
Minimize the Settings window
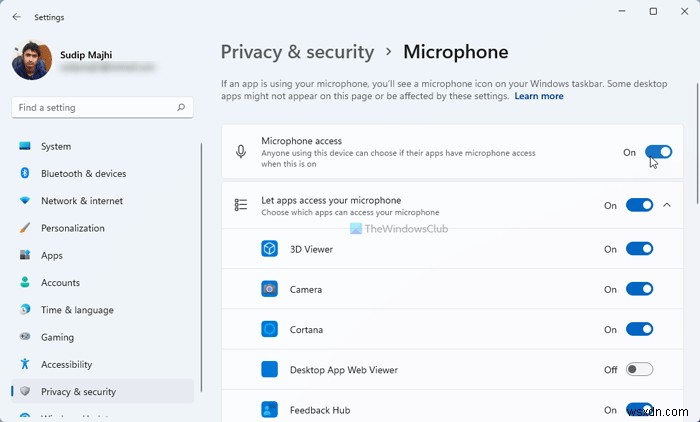[x=622, y=11]
